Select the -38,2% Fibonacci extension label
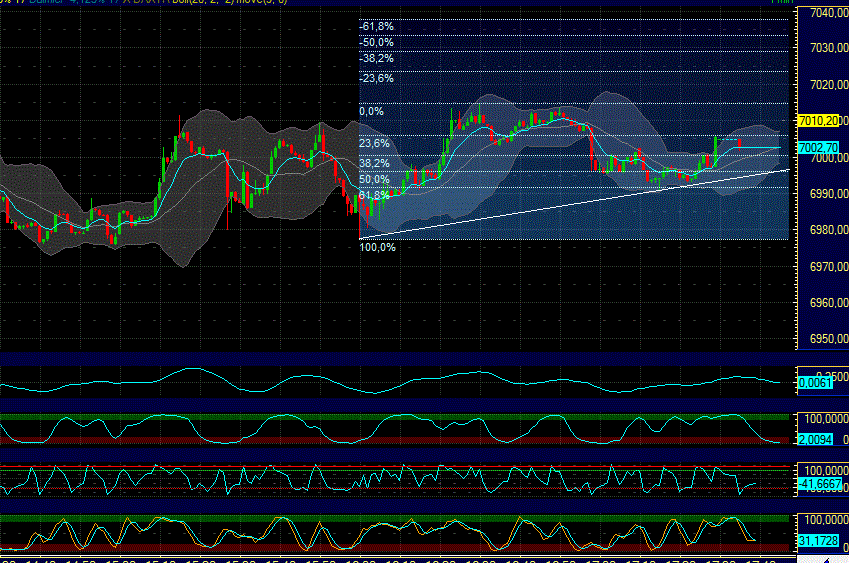Viewport: 849px width, 563px height. point(376,58)
